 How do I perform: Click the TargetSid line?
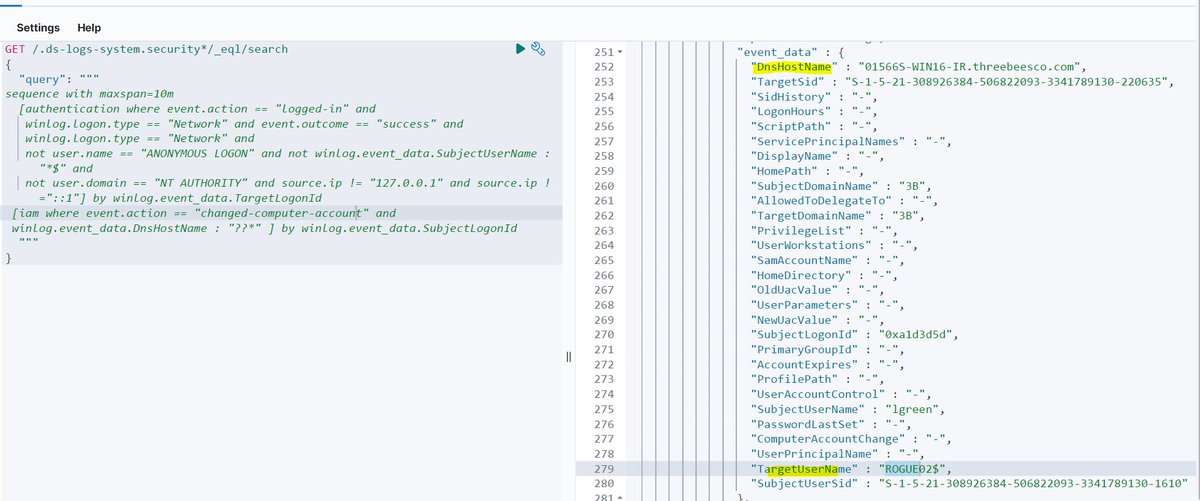pos(962,81)
